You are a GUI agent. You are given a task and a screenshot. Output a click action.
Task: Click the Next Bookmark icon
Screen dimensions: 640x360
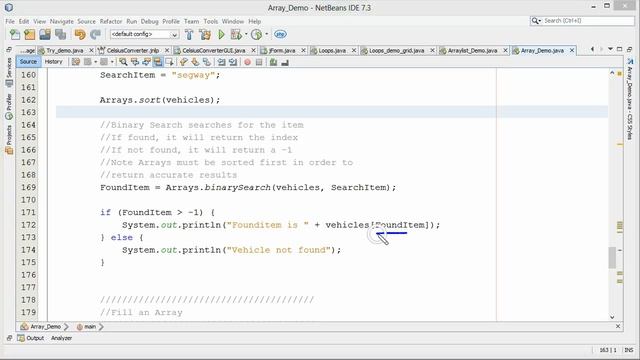(x=195, y=62)
